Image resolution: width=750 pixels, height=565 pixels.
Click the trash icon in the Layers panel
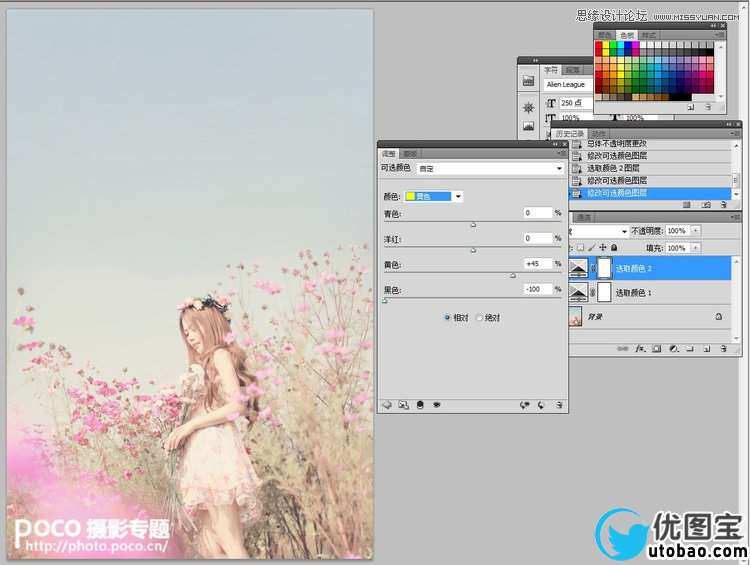click(x=721, y=349)
